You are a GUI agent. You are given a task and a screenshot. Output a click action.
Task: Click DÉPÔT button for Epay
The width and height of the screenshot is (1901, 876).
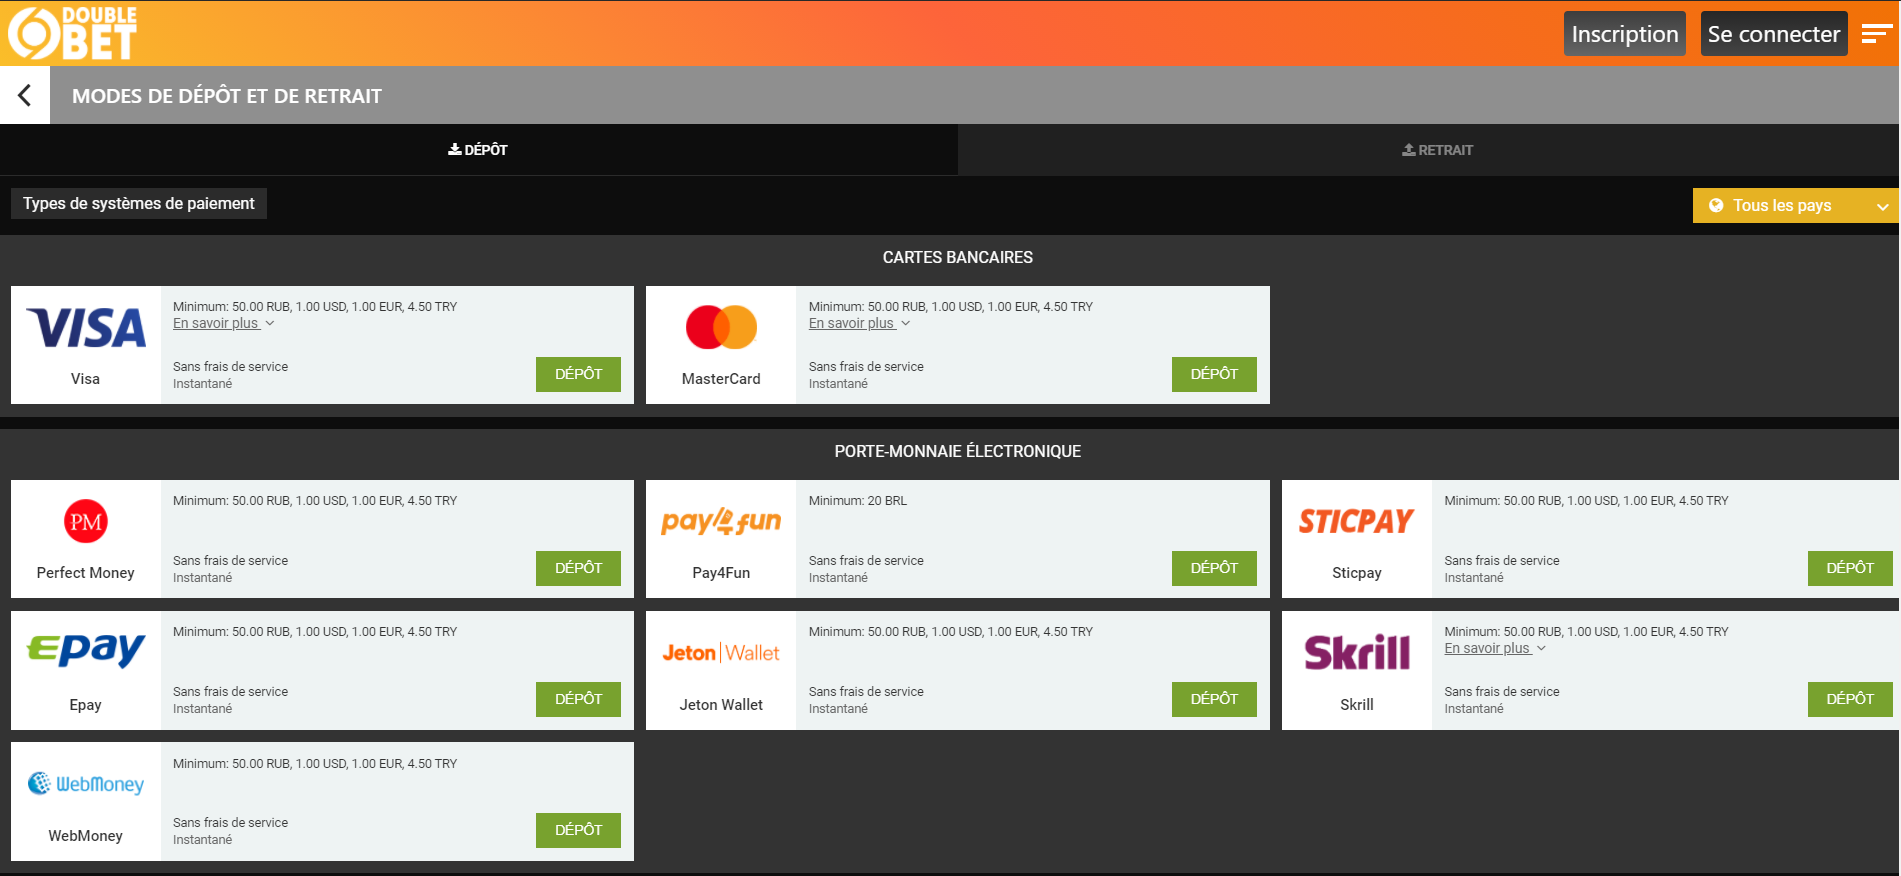[x=578, y=699]
